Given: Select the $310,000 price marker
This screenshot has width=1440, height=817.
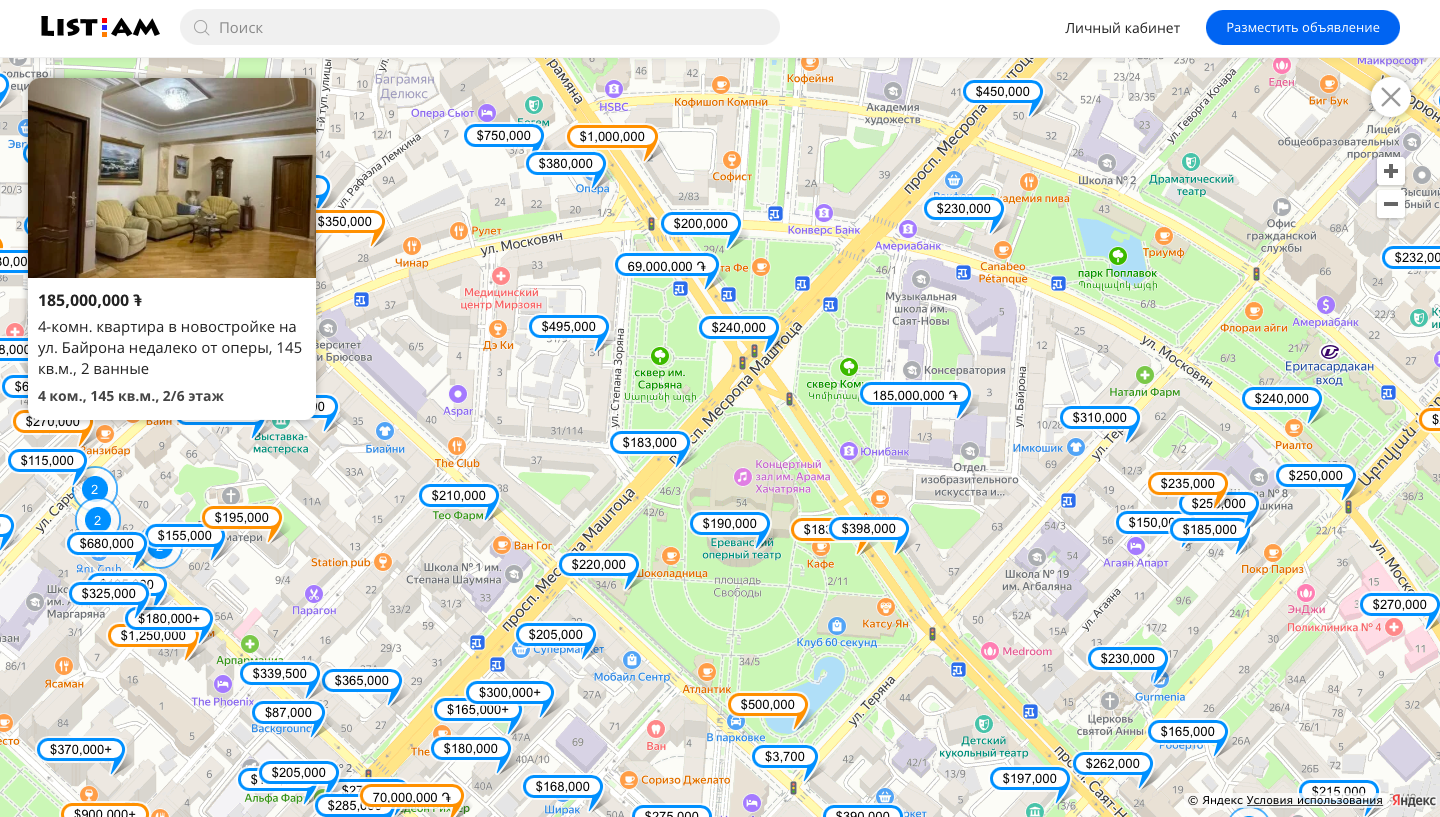Looking at the screenshot, I should click(1100, 418).
